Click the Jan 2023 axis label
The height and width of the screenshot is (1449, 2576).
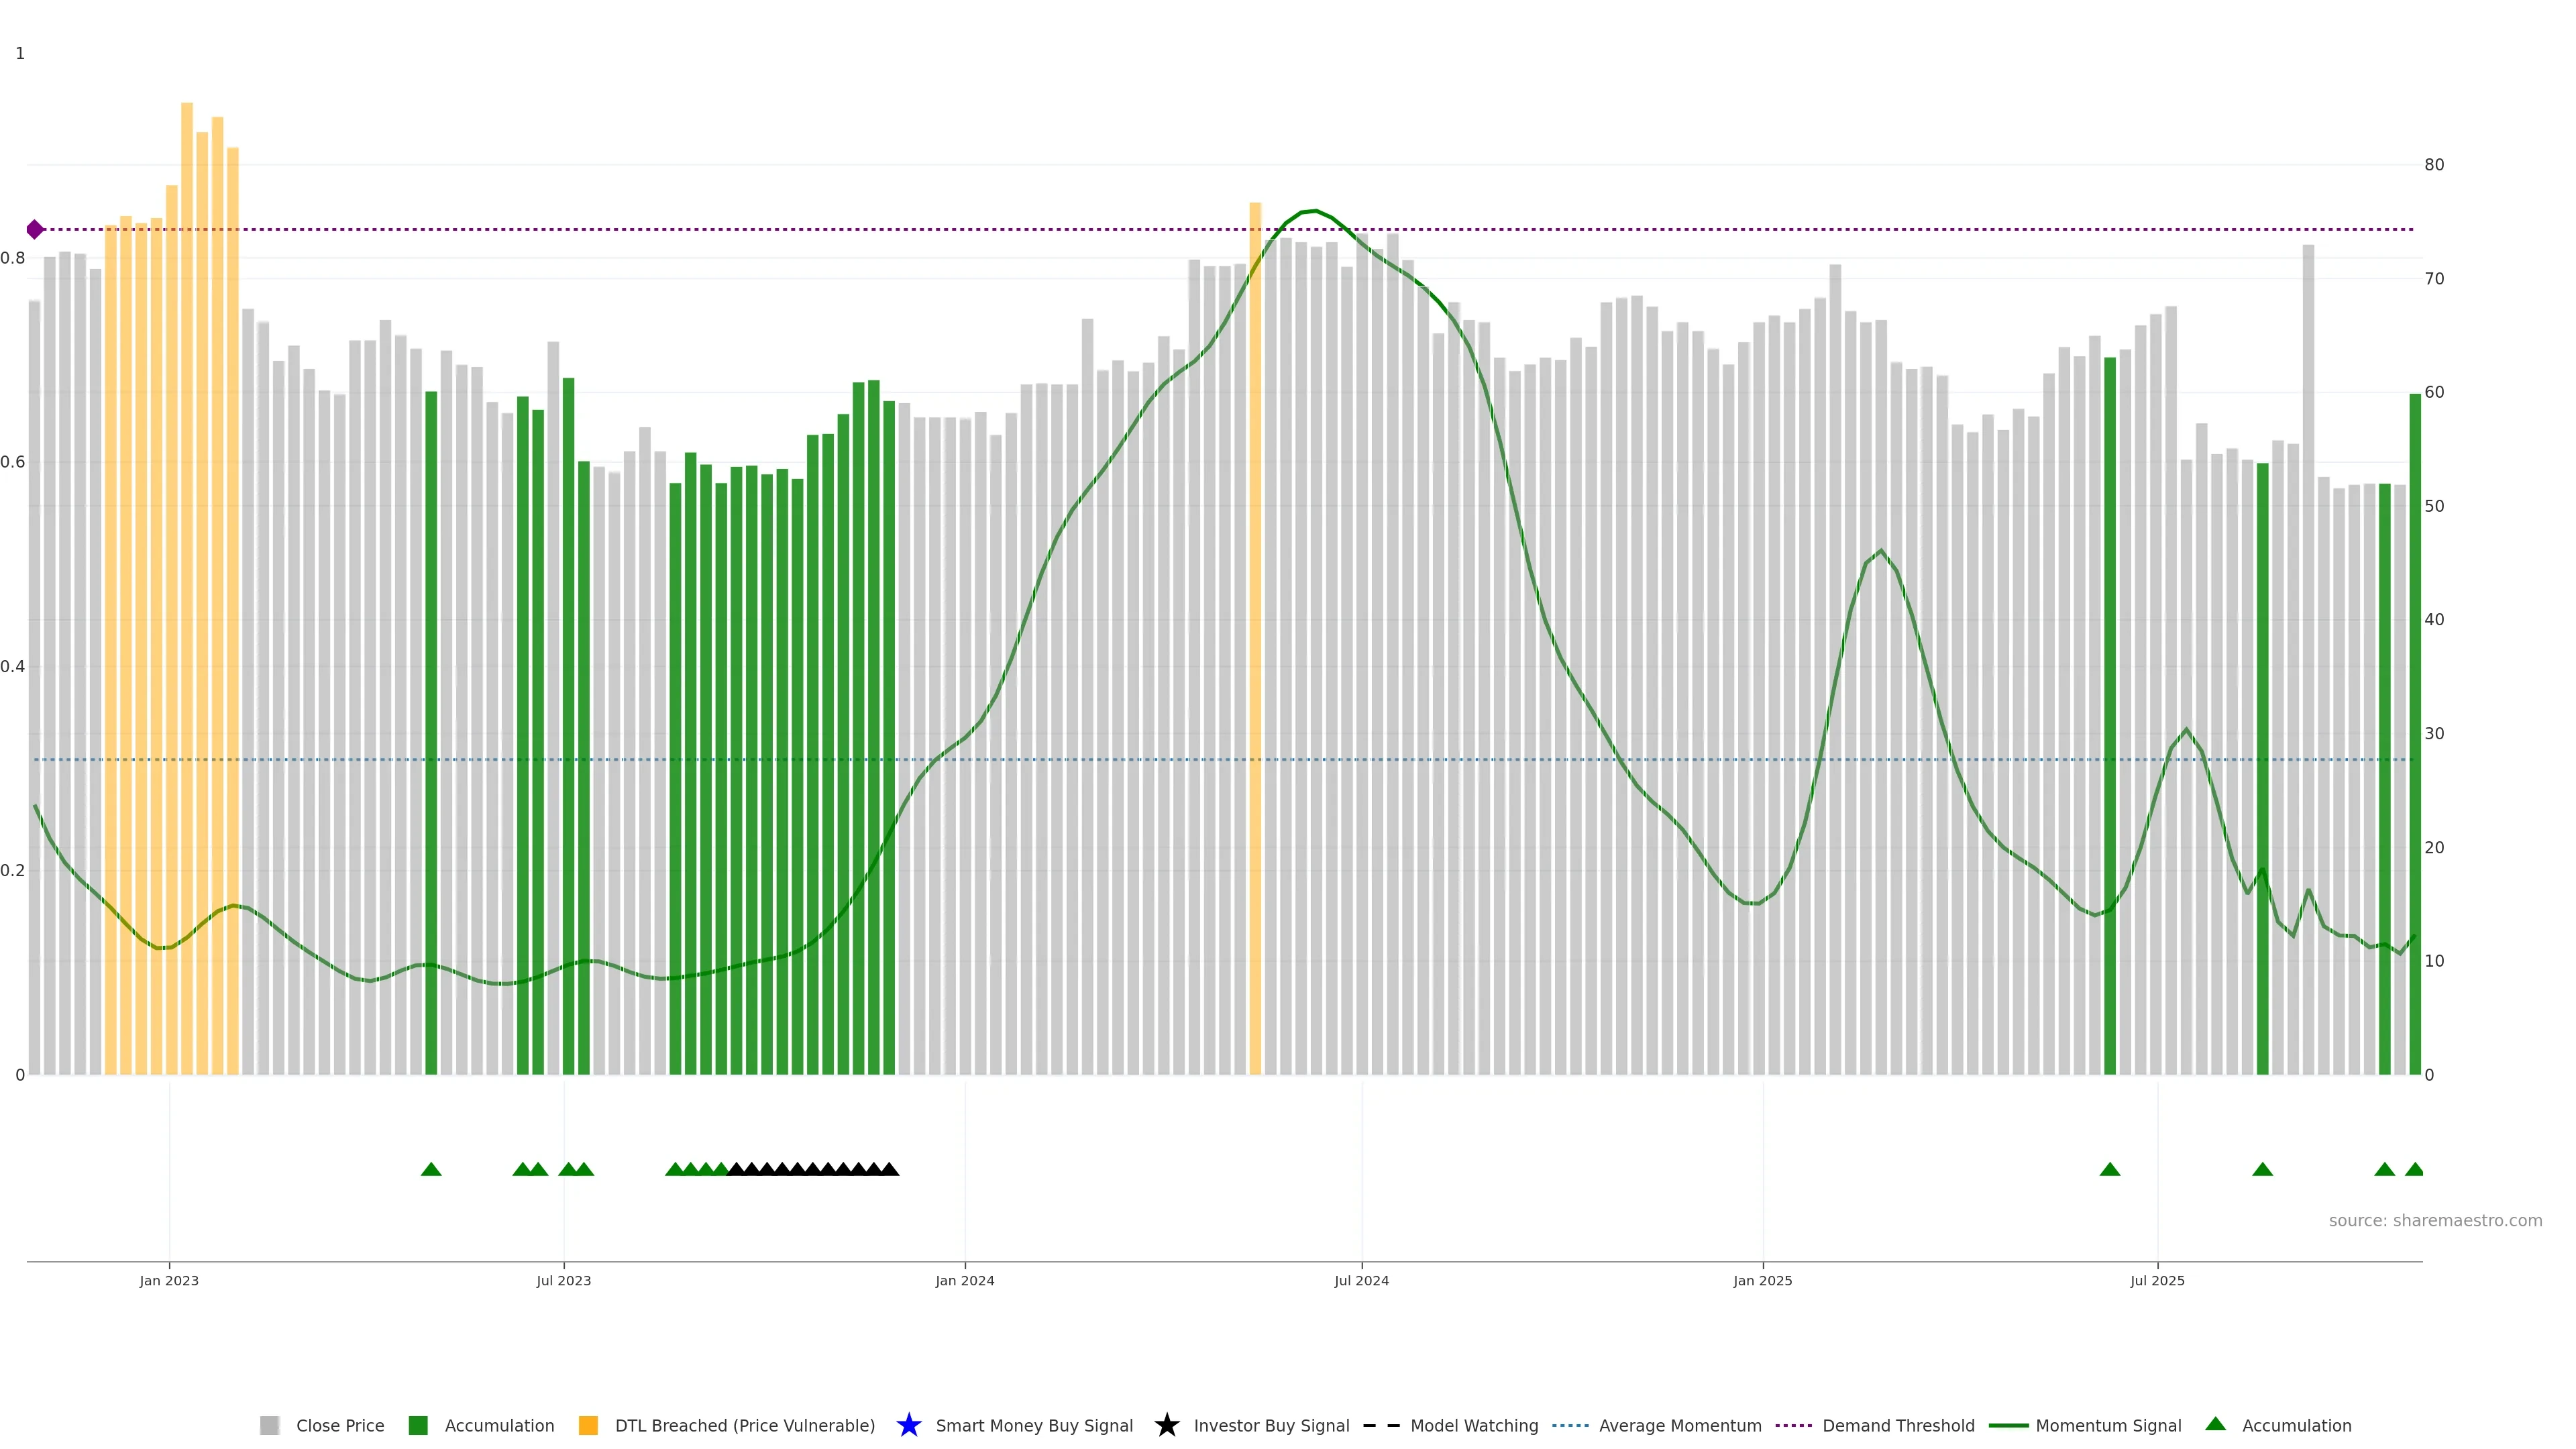tap(169, 1280)
